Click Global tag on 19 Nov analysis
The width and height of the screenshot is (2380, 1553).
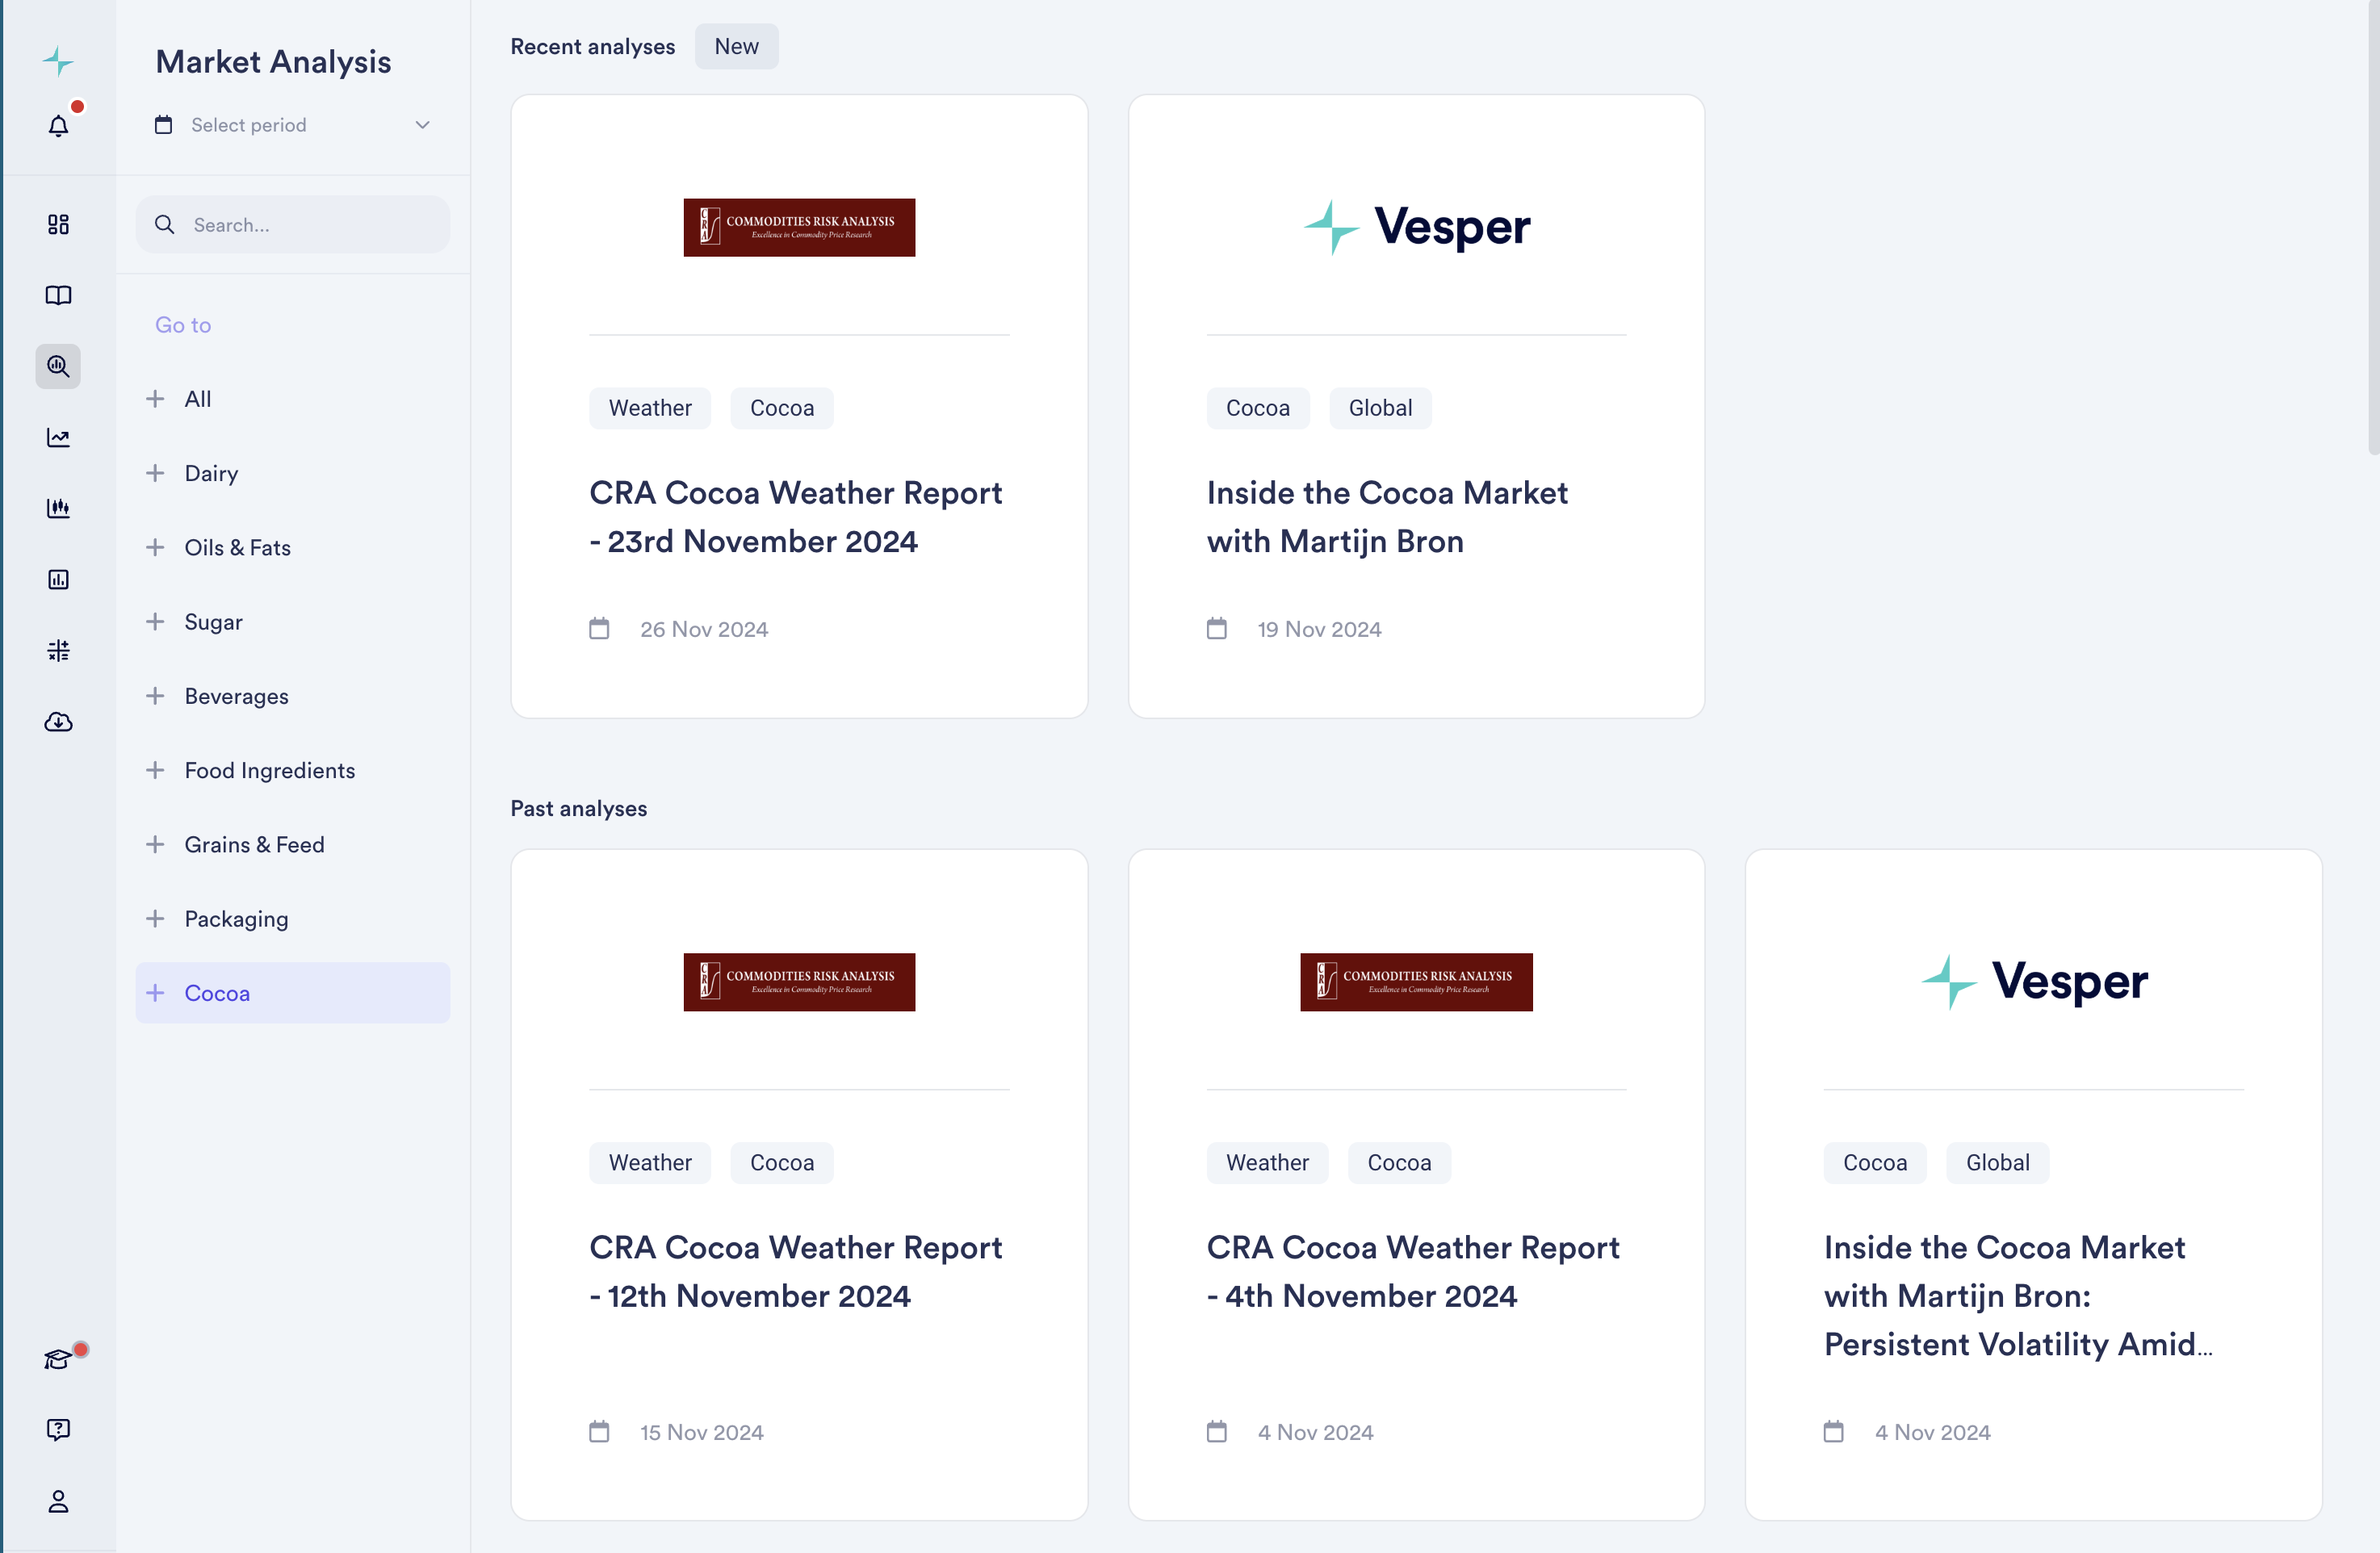(1380, 408)
